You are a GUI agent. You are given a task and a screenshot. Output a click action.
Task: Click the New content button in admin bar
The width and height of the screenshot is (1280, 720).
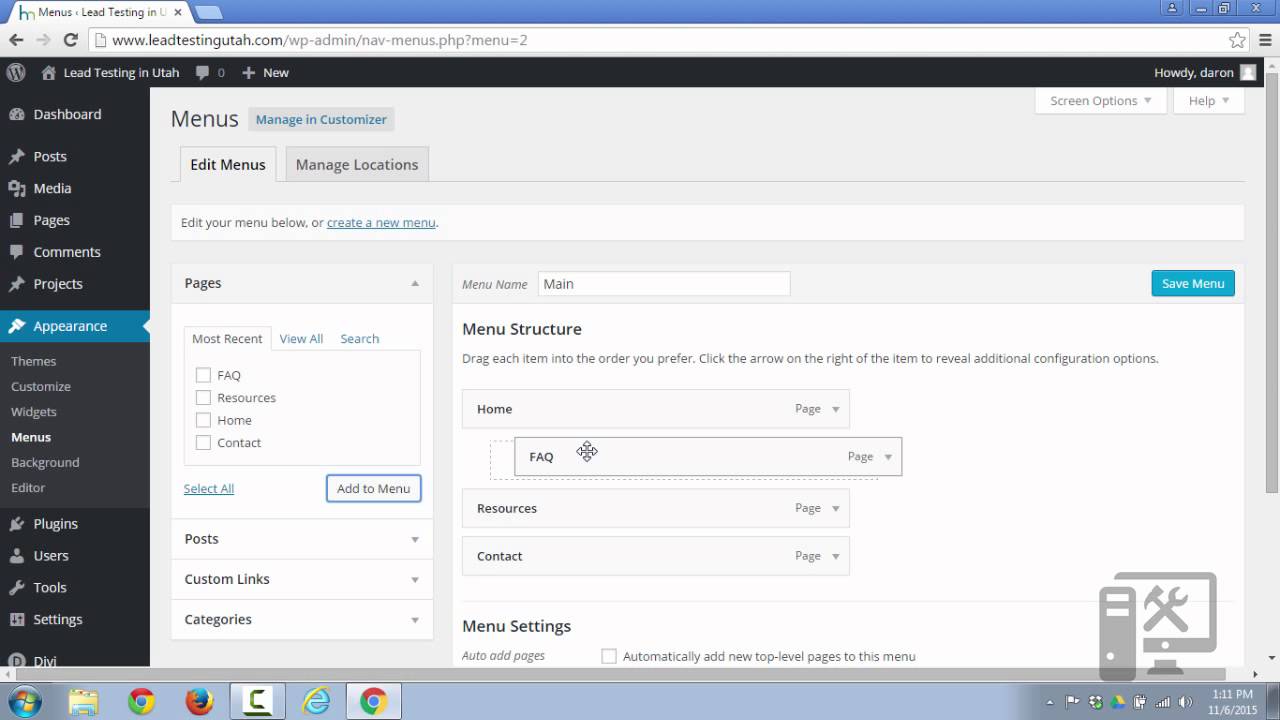pos(265,72)
